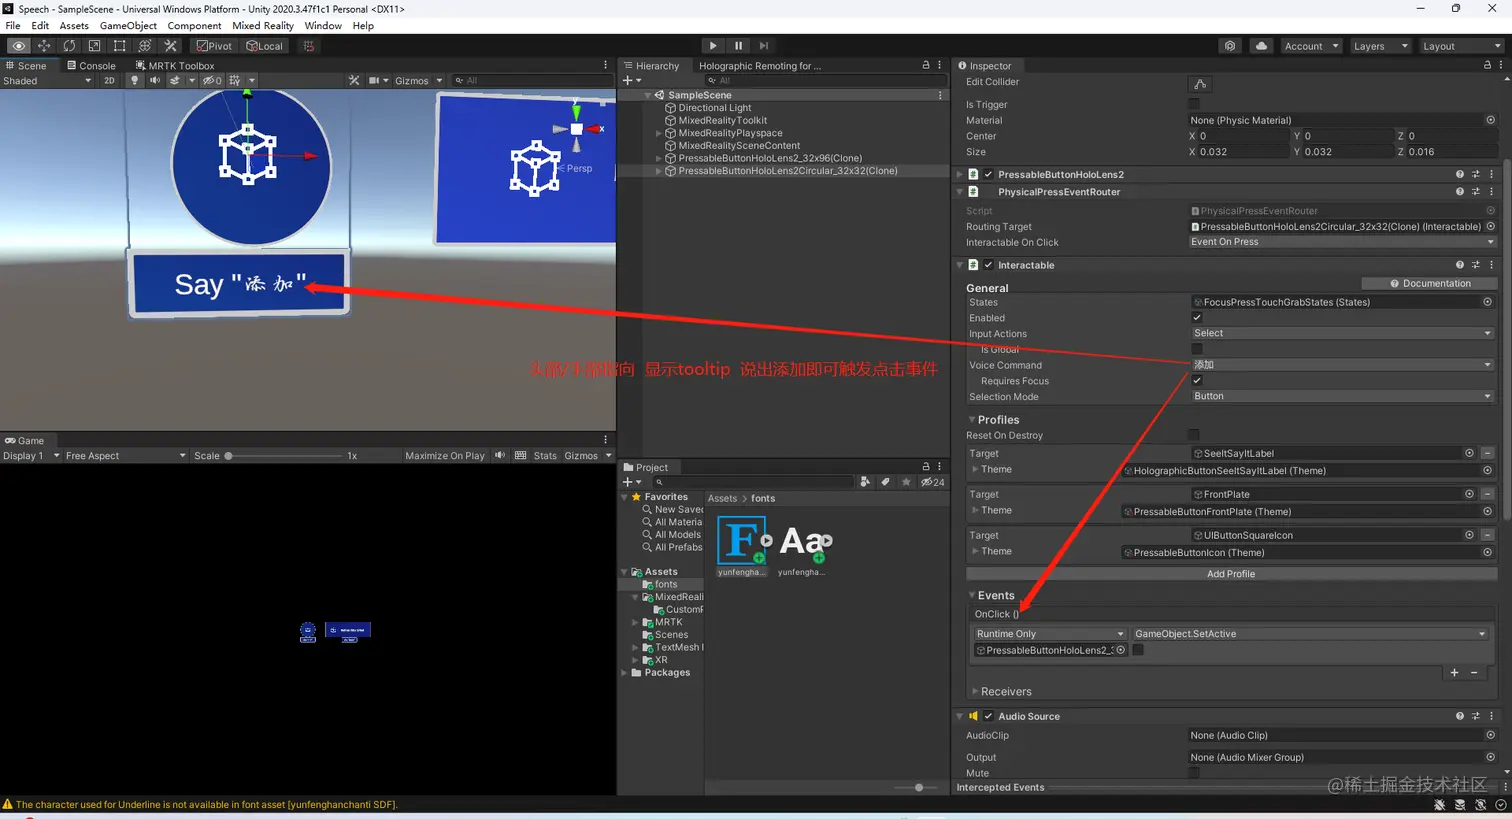Switch to MRTK Toolbox tab
This screenshot has width=1512, height=819.
coord(175,65)
